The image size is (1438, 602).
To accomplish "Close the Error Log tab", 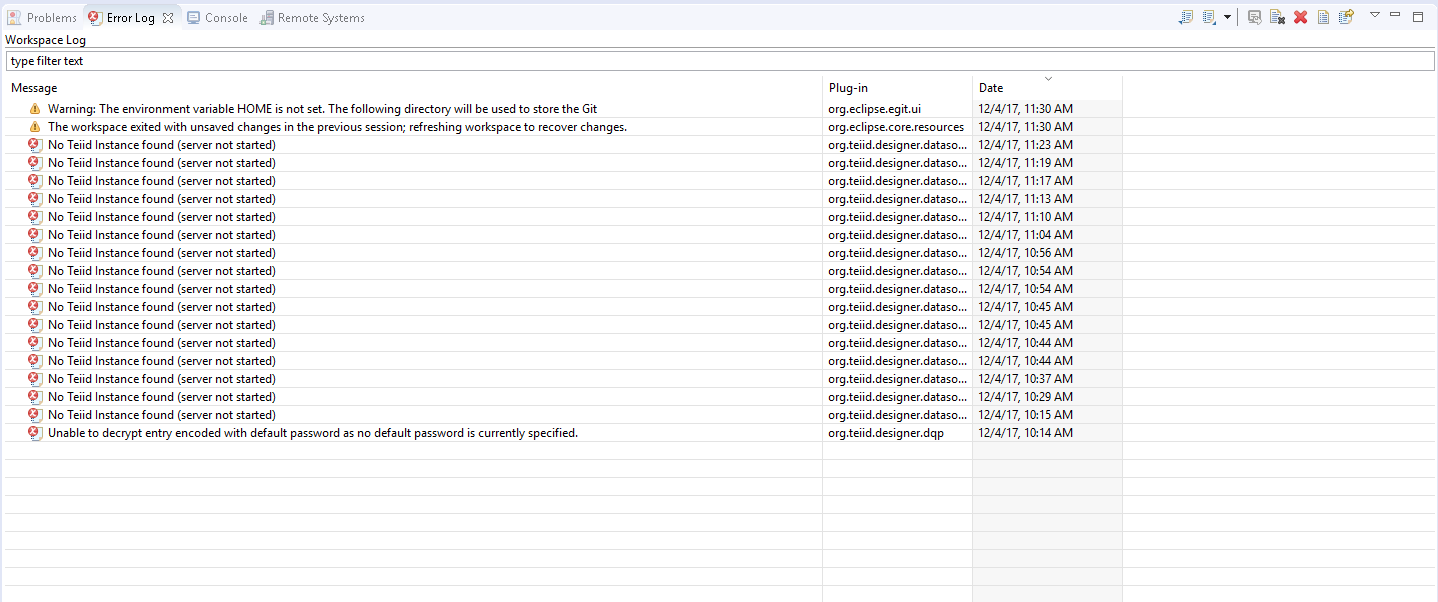I will [x=168, y=18].
